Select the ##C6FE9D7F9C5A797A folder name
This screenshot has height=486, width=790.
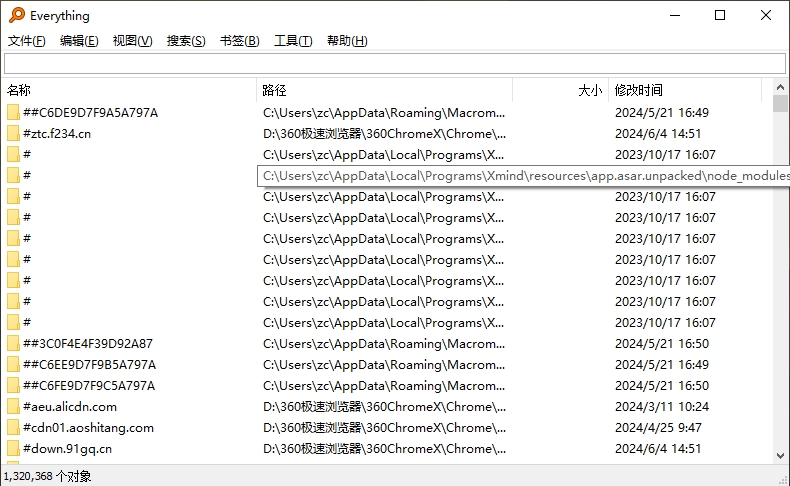click(x=89, y=386)
